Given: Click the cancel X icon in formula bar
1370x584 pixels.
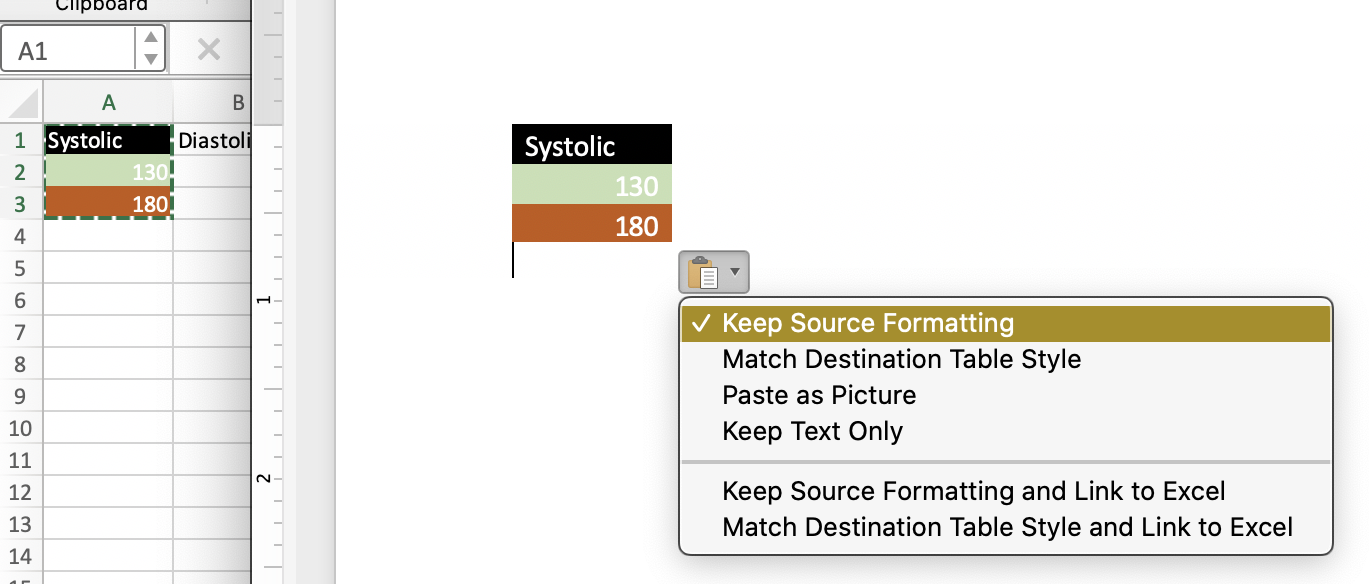Looking at the screenshot, I should tap(208, 49).
